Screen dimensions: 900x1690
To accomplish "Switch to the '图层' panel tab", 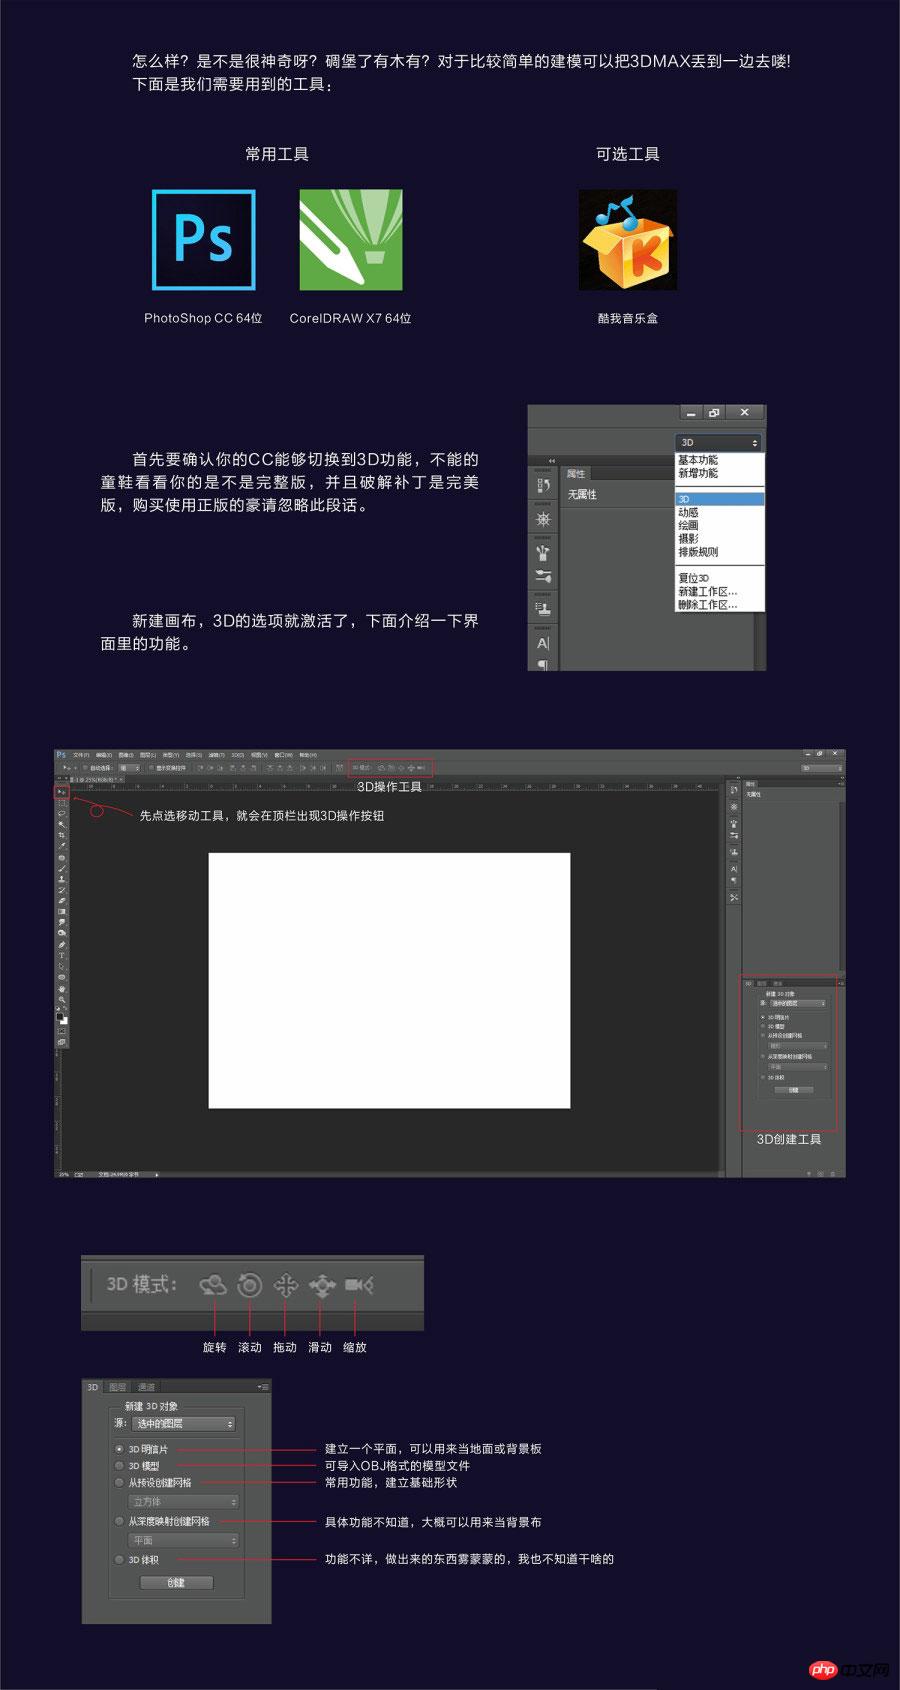I will pyautogui.click(x=118, y=1387).
